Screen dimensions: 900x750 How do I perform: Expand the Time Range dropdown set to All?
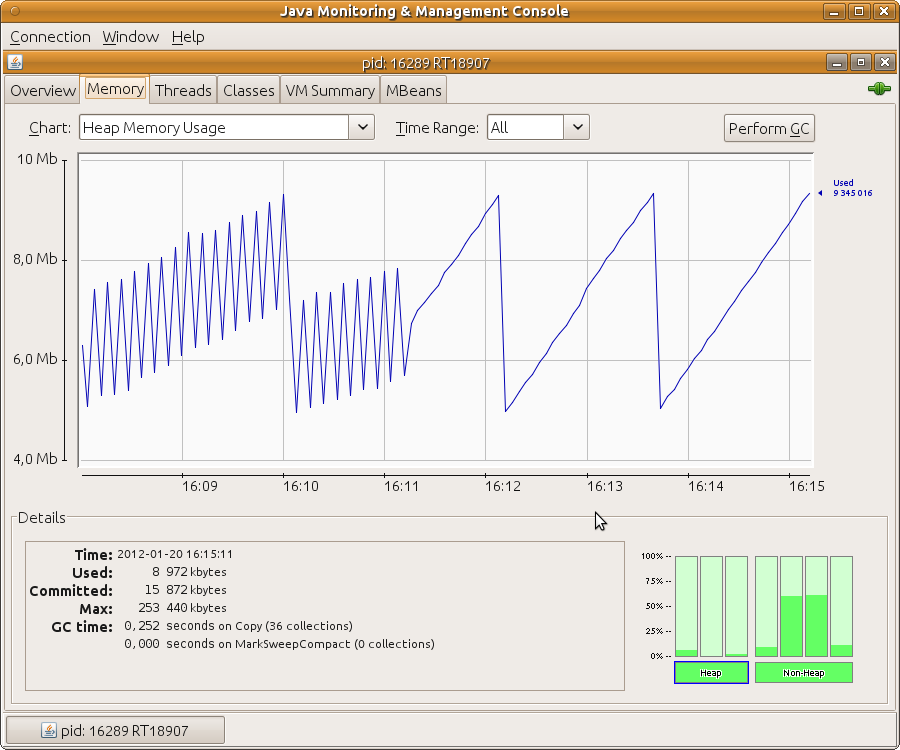click(x=538, y=128)
